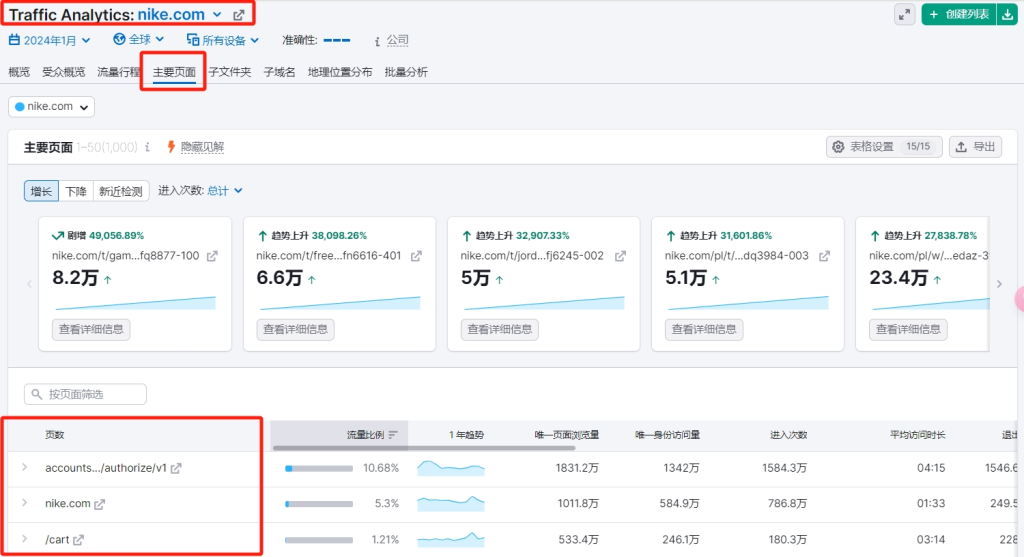Open info icon beside 主要页面 count

[x=148, y=147]
